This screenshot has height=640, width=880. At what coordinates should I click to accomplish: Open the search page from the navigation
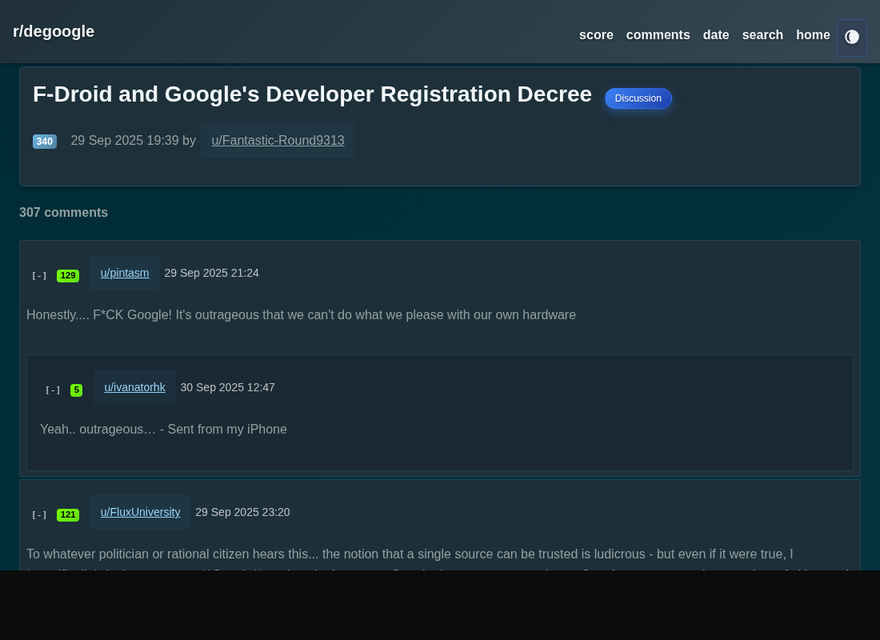pyautogui.click(x=762, y=35)
